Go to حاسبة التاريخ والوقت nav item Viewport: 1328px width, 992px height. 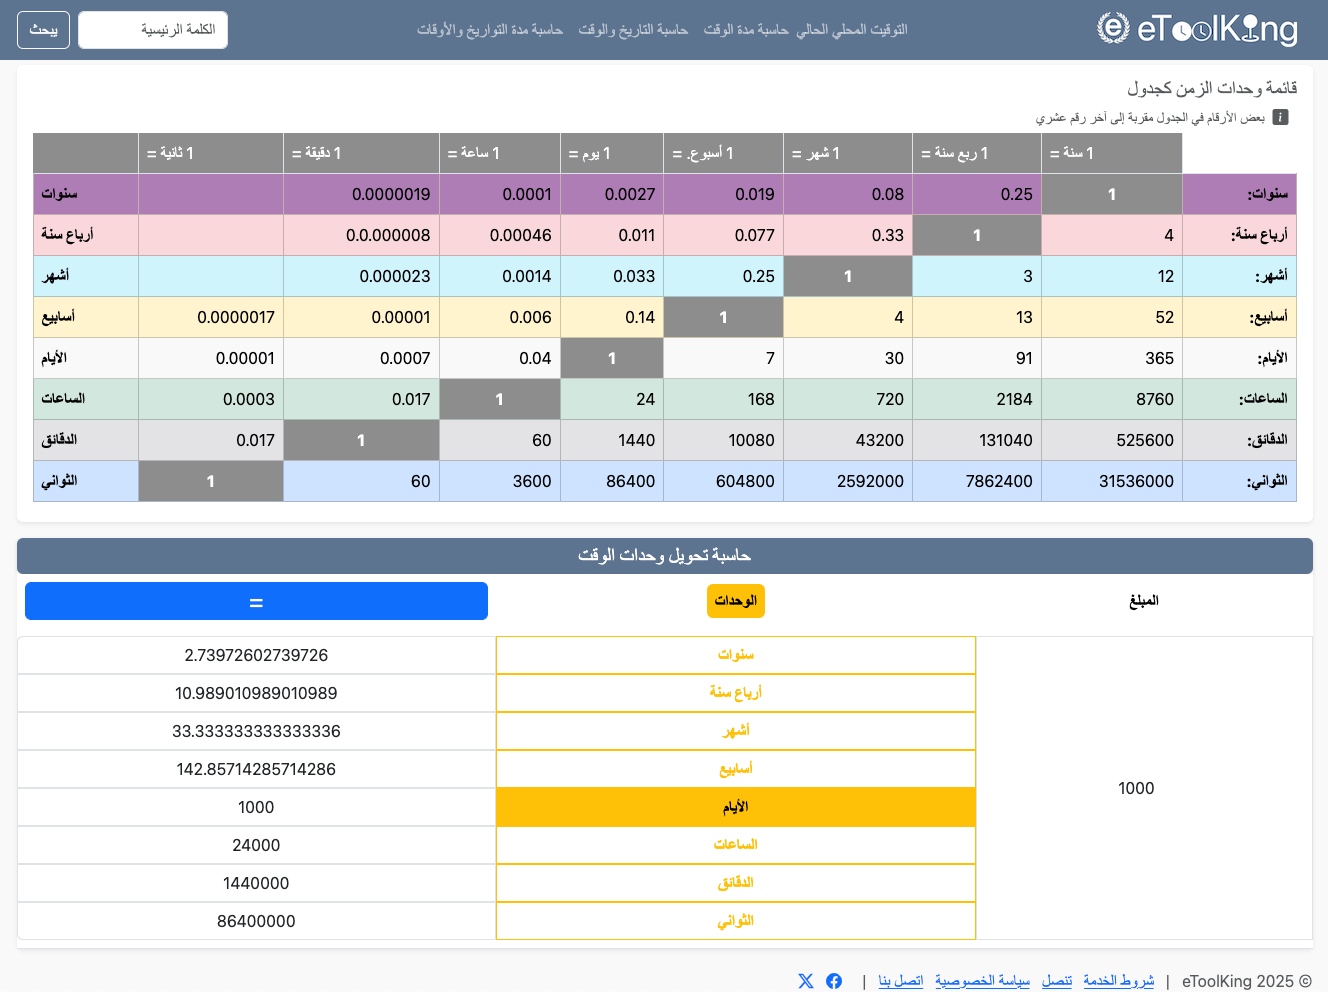[633, 30]
